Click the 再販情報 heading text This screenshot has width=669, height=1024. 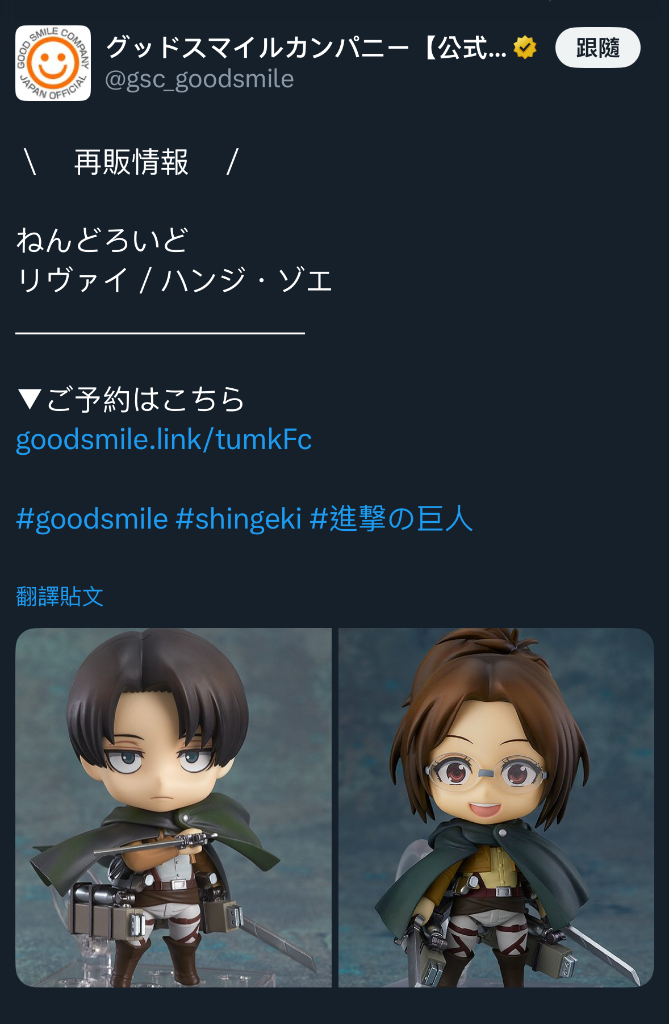point(131,162)
